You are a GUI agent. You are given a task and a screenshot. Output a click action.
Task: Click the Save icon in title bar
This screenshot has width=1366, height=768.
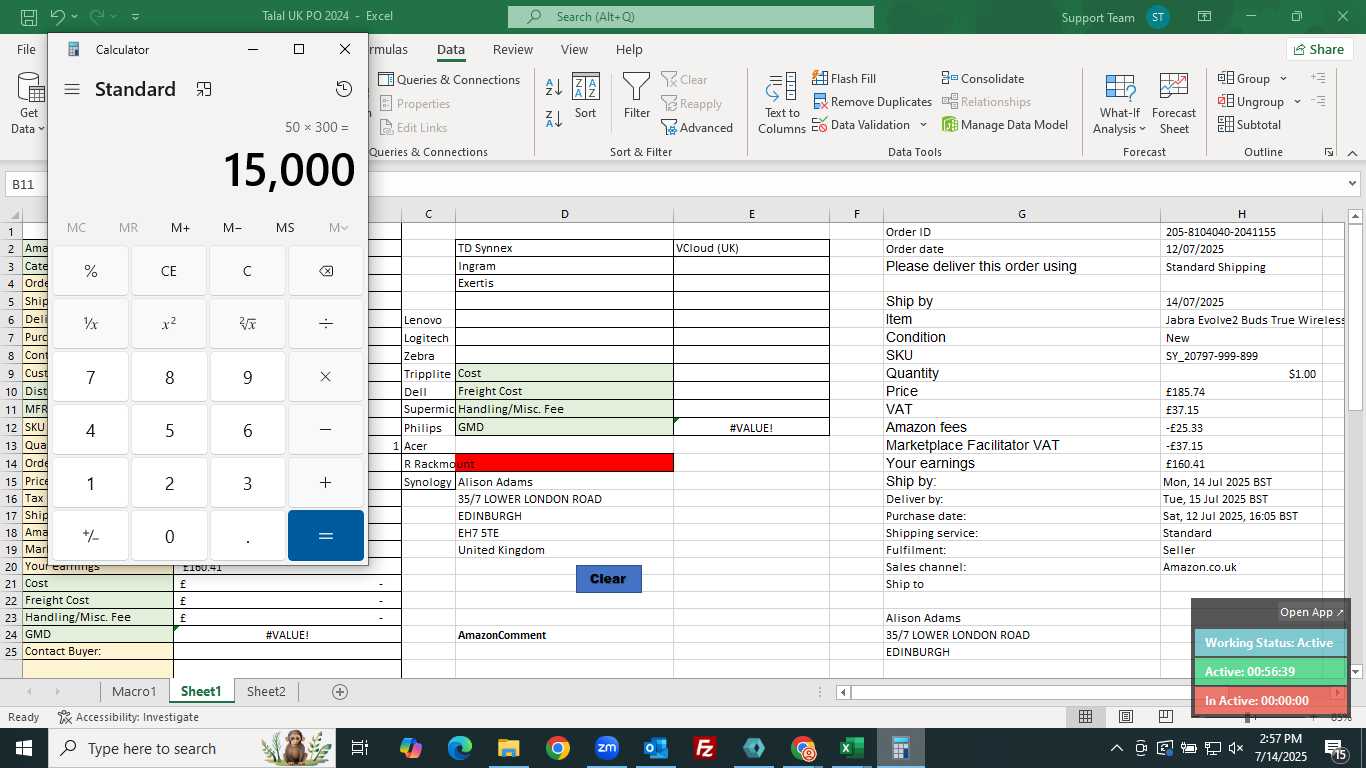point(29,17)
